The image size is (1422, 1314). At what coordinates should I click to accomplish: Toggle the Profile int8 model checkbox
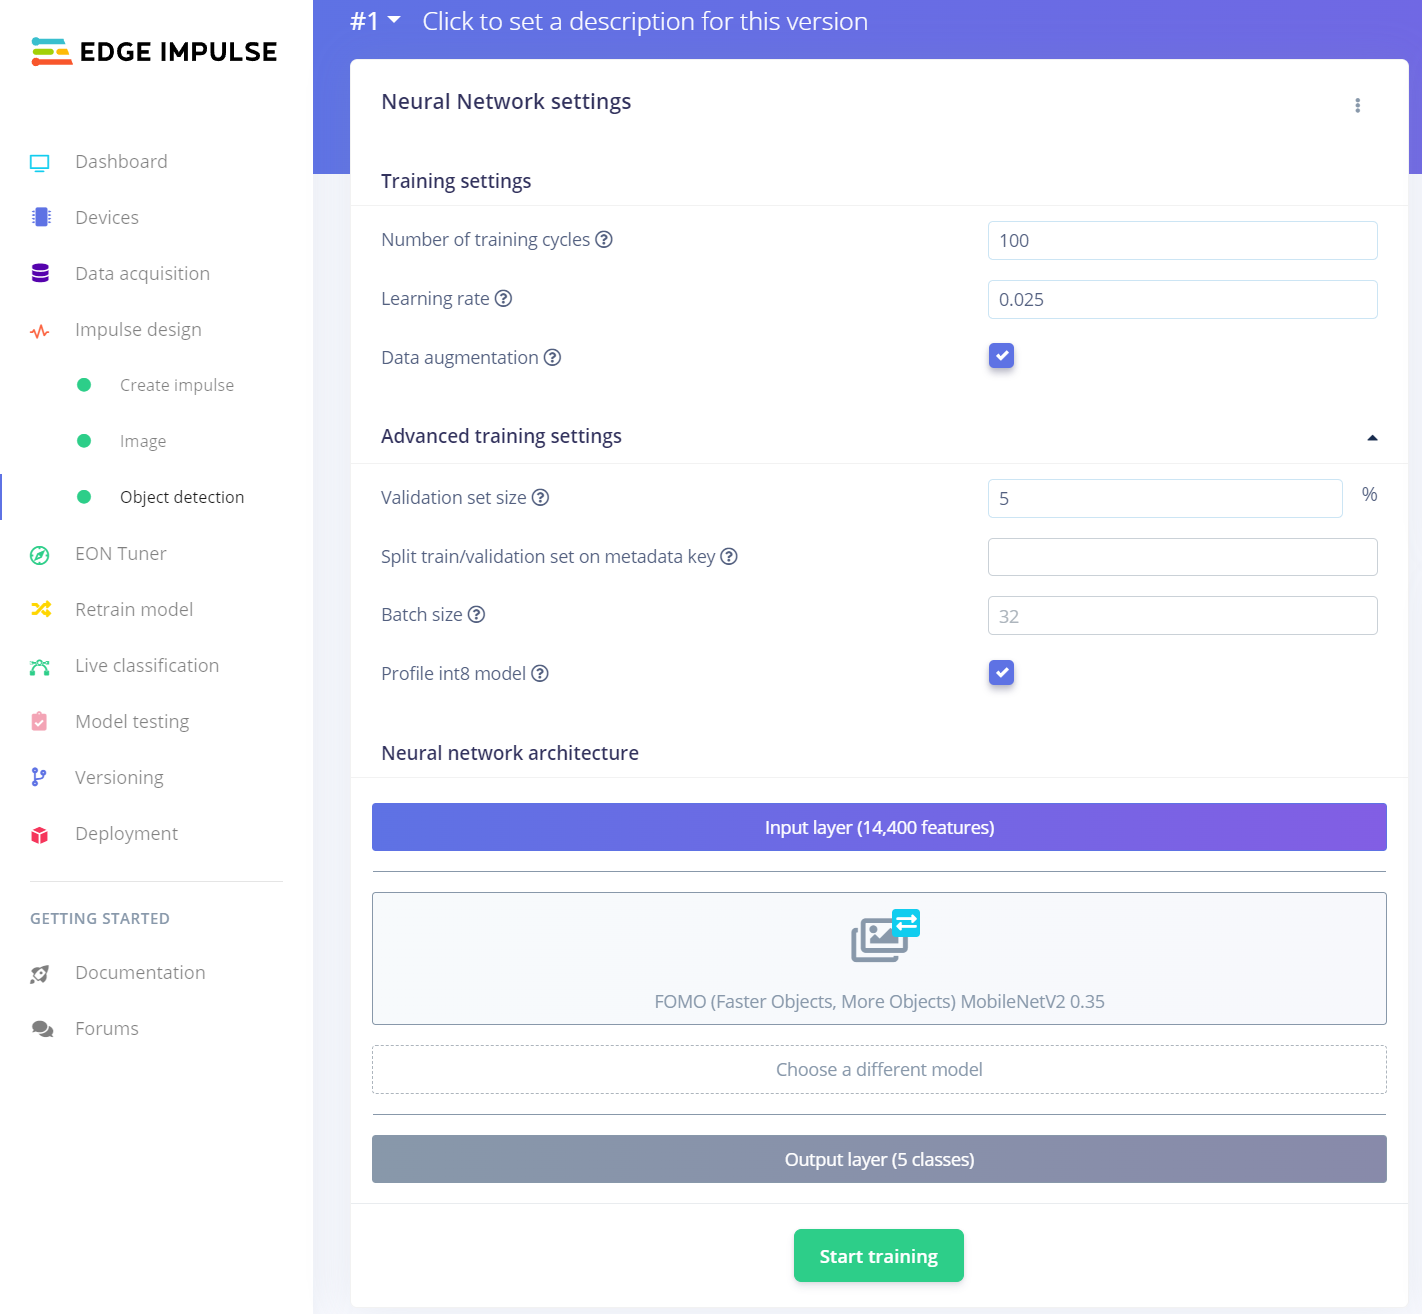click(1001, 673)
